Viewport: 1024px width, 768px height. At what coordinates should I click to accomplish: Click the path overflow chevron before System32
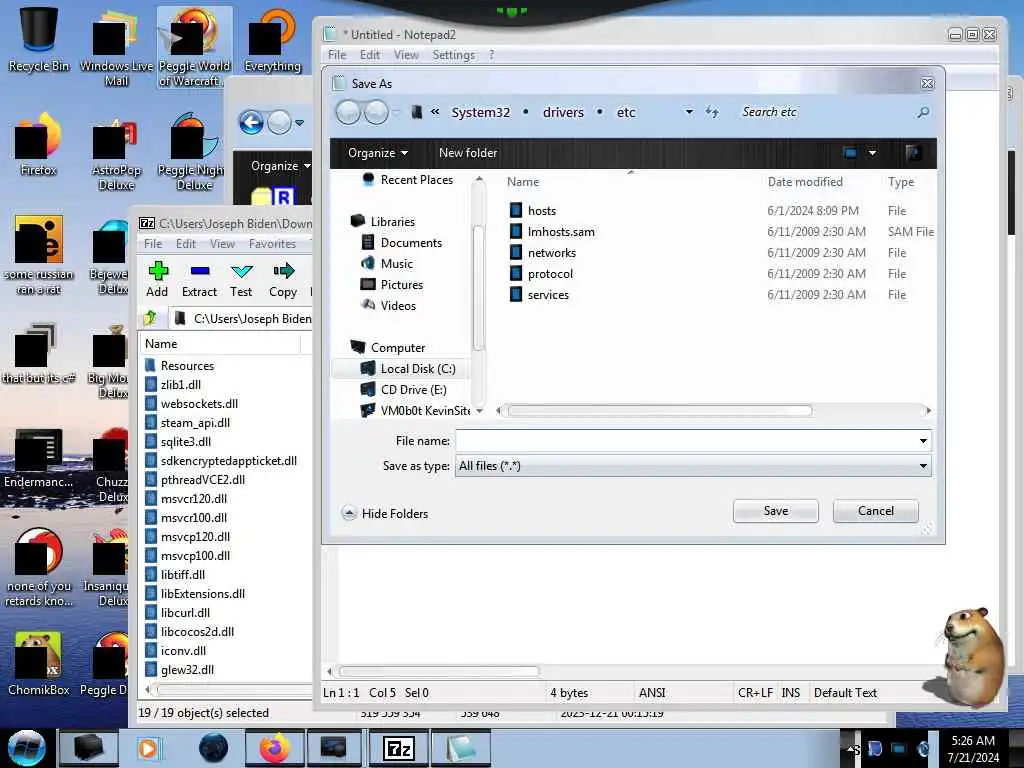click(x=435, y=112)
